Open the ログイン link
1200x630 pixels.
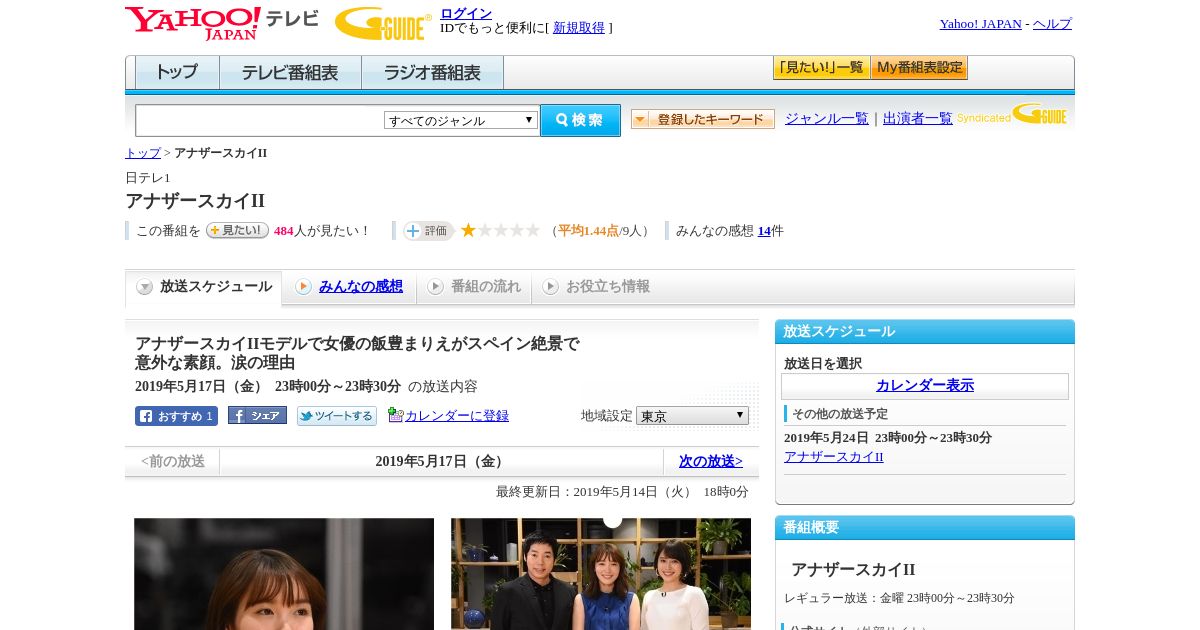point(466,13)
